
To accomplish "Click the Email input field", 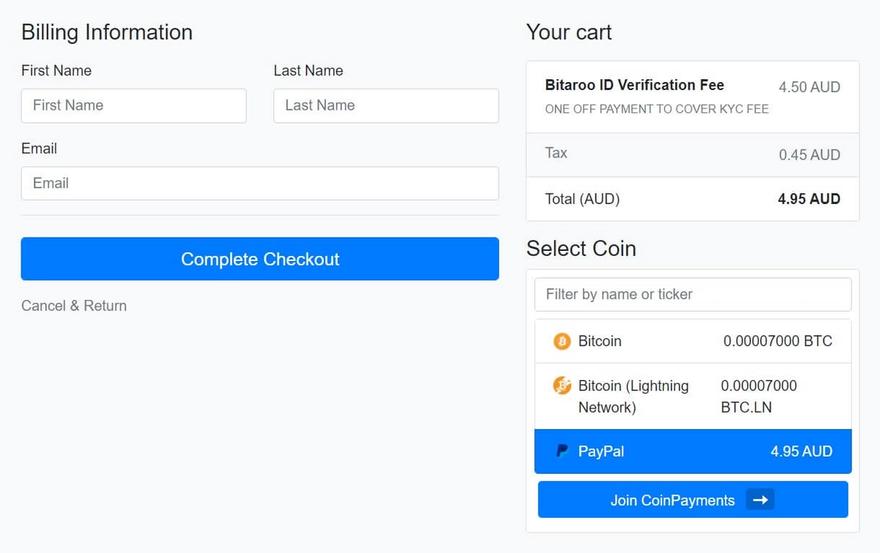I will [x=259, y=183].
